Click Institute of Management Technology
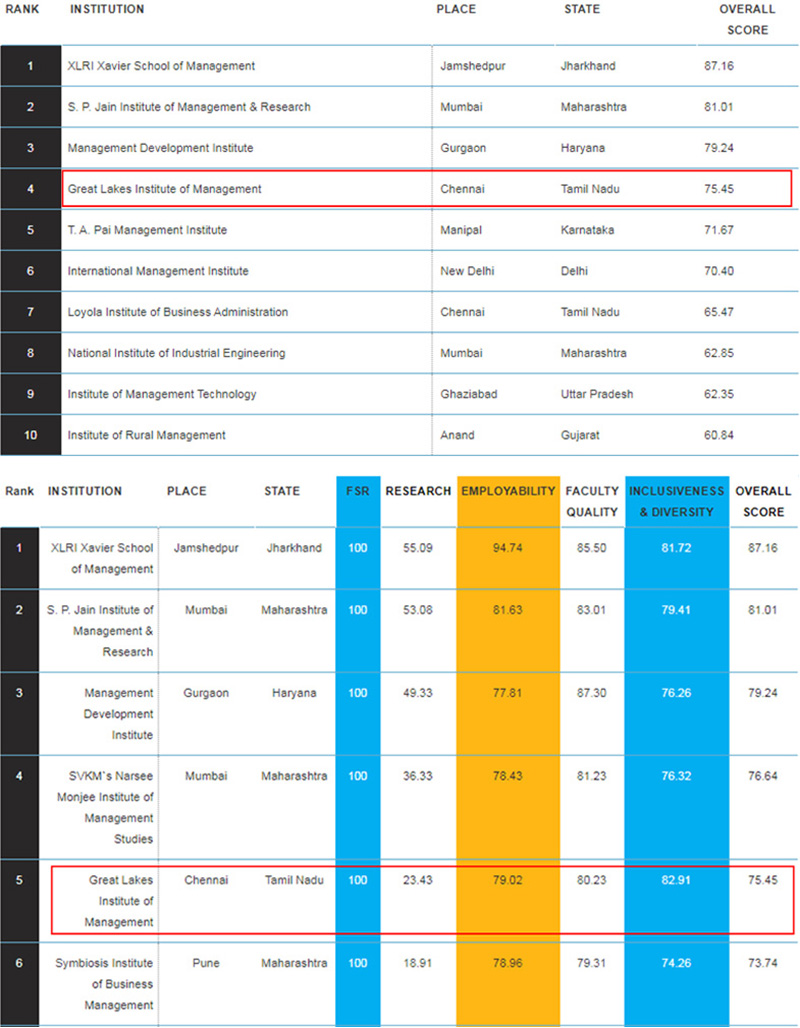This screenshot has height=1028, width=800. coord(162,394)
